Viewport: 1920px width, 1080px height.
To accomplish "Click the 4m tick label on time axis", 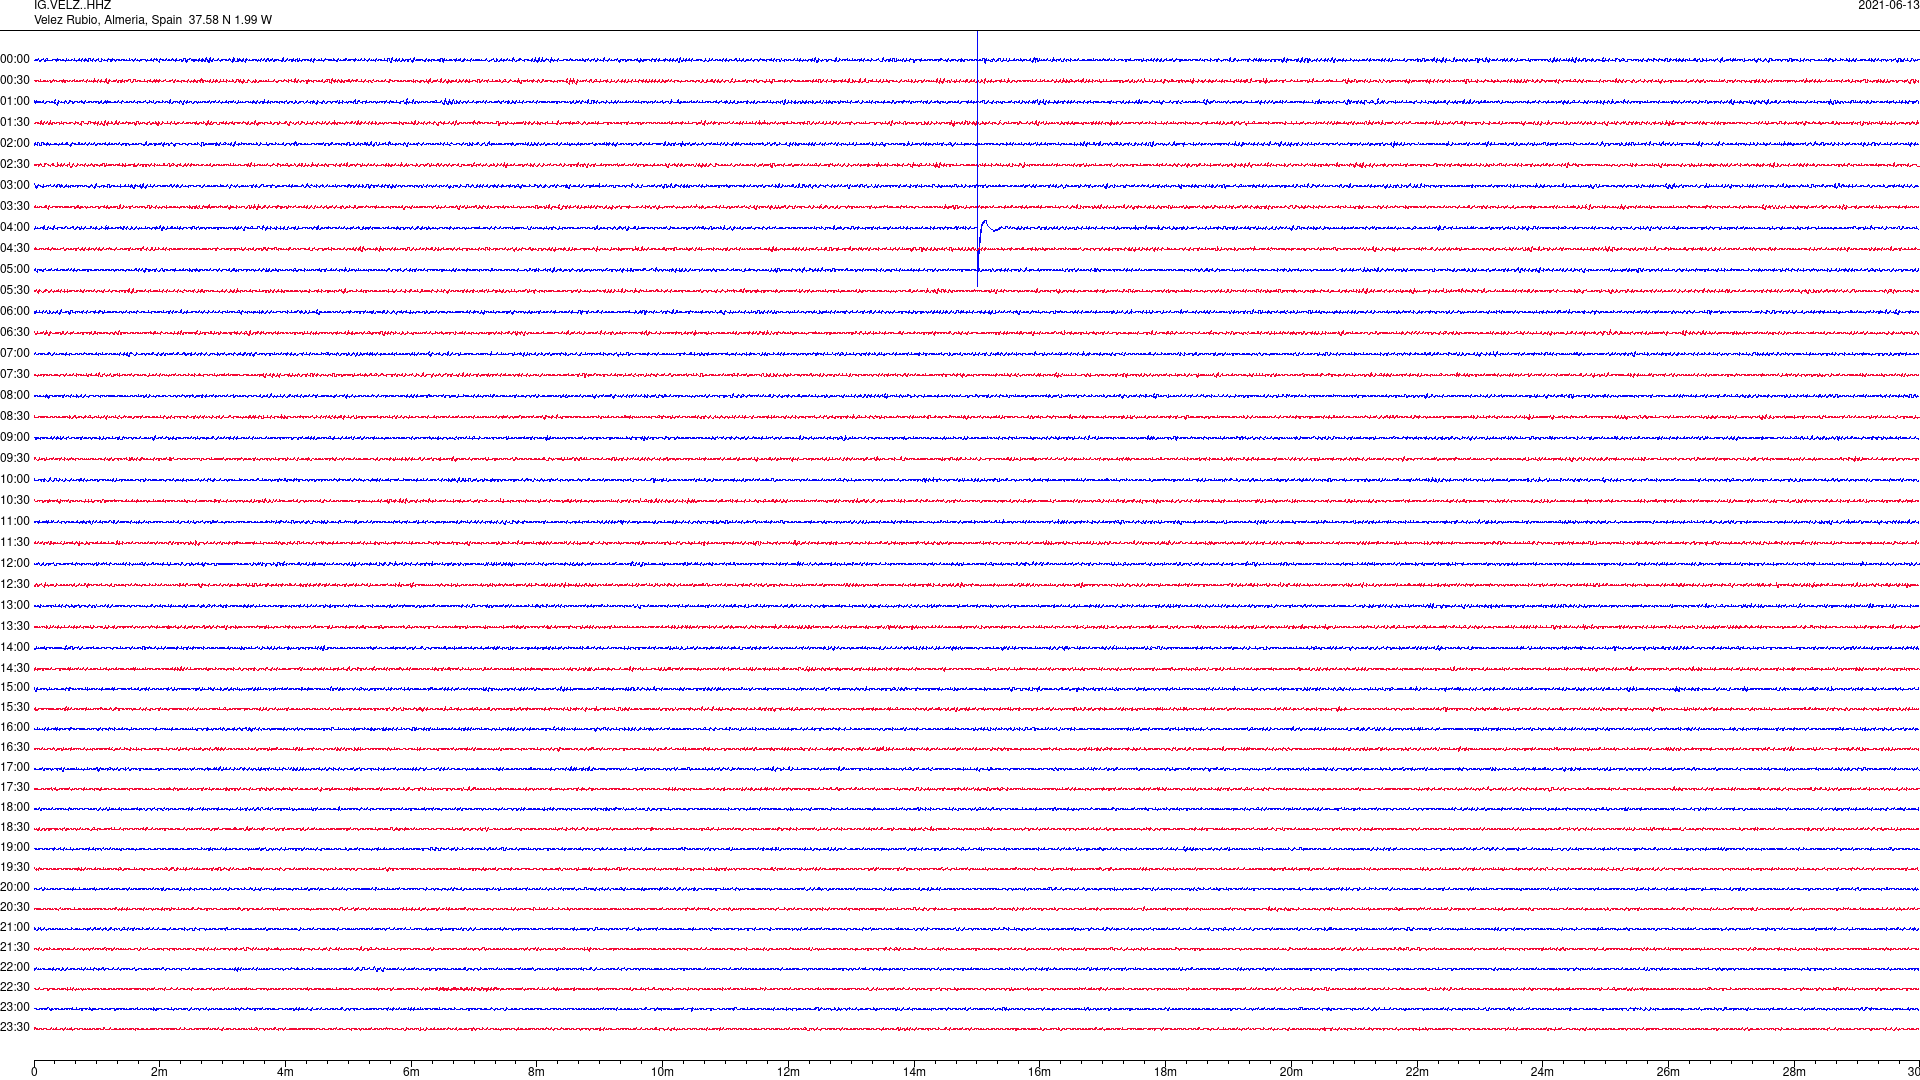I will point(285,1072).
